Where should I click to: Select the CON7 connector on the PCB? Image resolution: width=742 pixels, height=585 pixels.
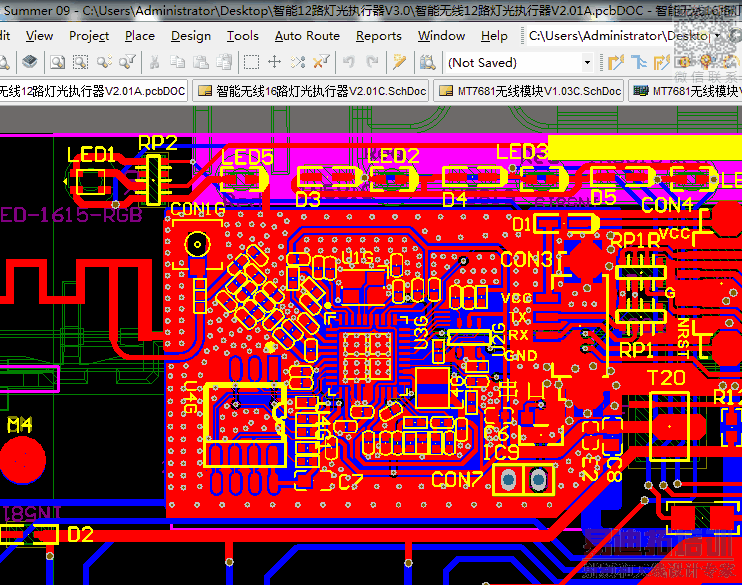(x=523, y=480)
